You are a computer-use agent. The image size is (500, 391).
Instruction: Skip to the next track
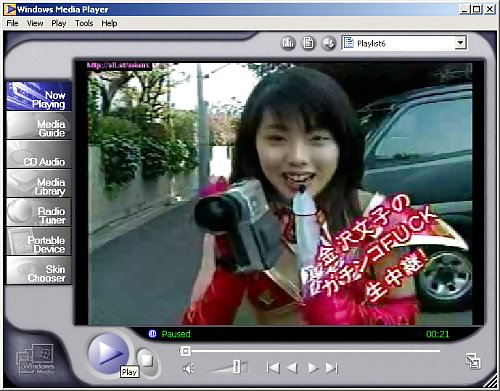pos(332,368)
